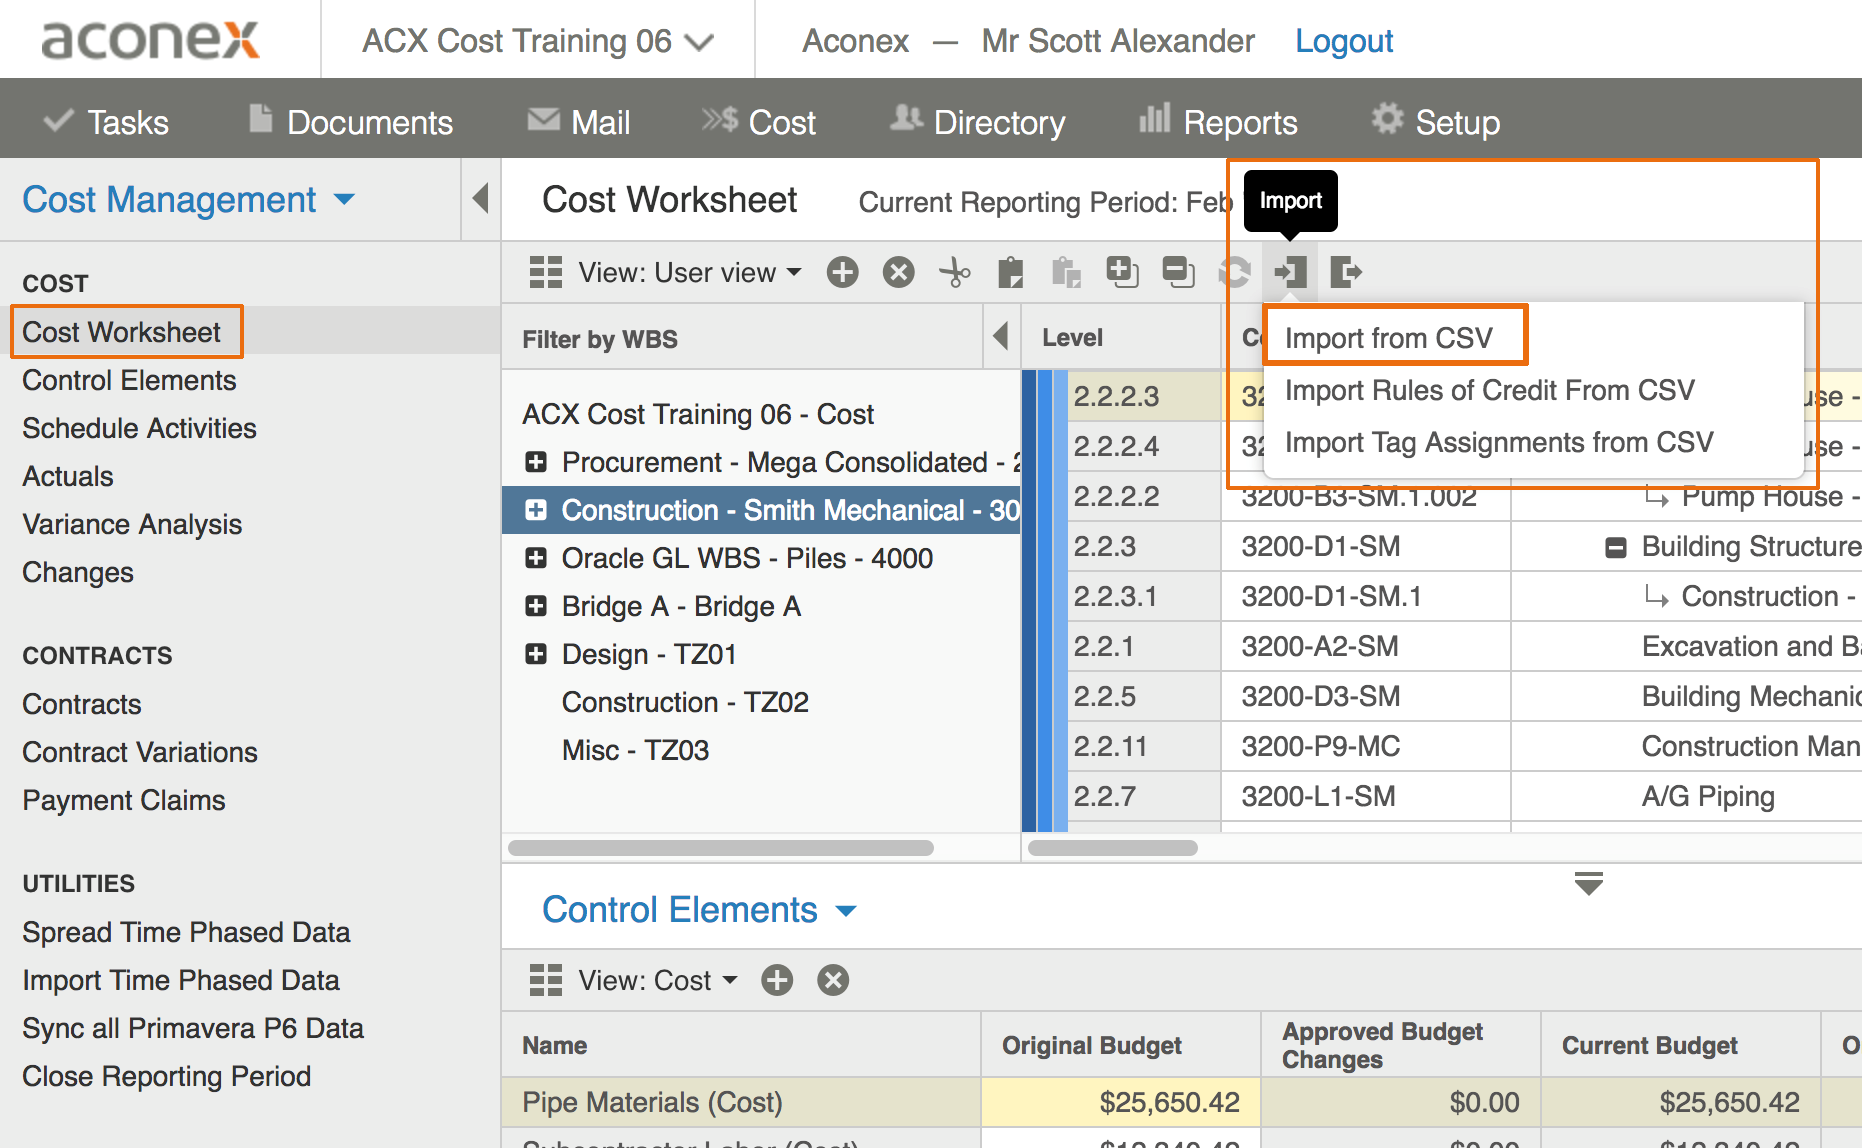
Task: Add a control element with the plus icon
Action: pos(777,980)
